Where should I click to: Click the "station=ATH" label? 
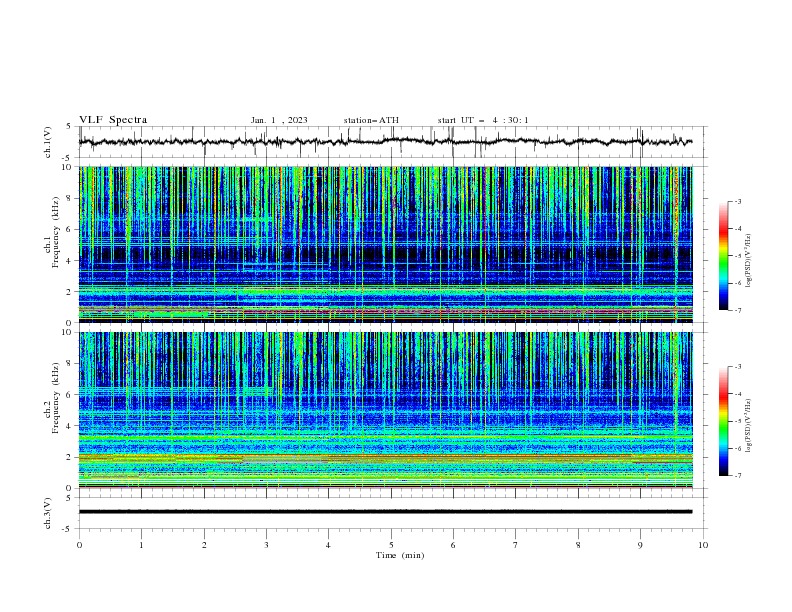pos(371,120)
